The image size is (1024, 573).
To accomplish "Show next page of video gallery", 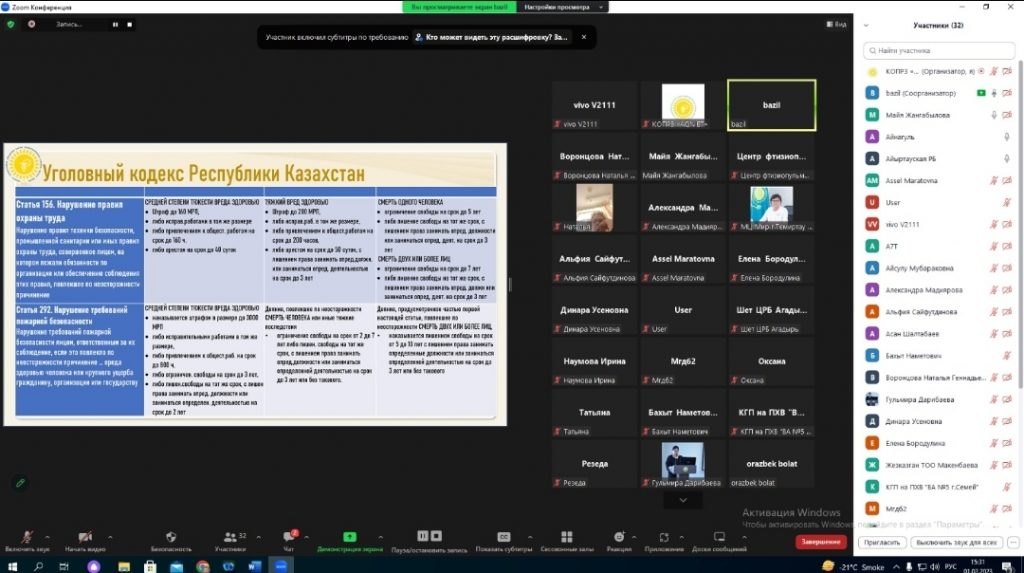I will pos(683,499).
